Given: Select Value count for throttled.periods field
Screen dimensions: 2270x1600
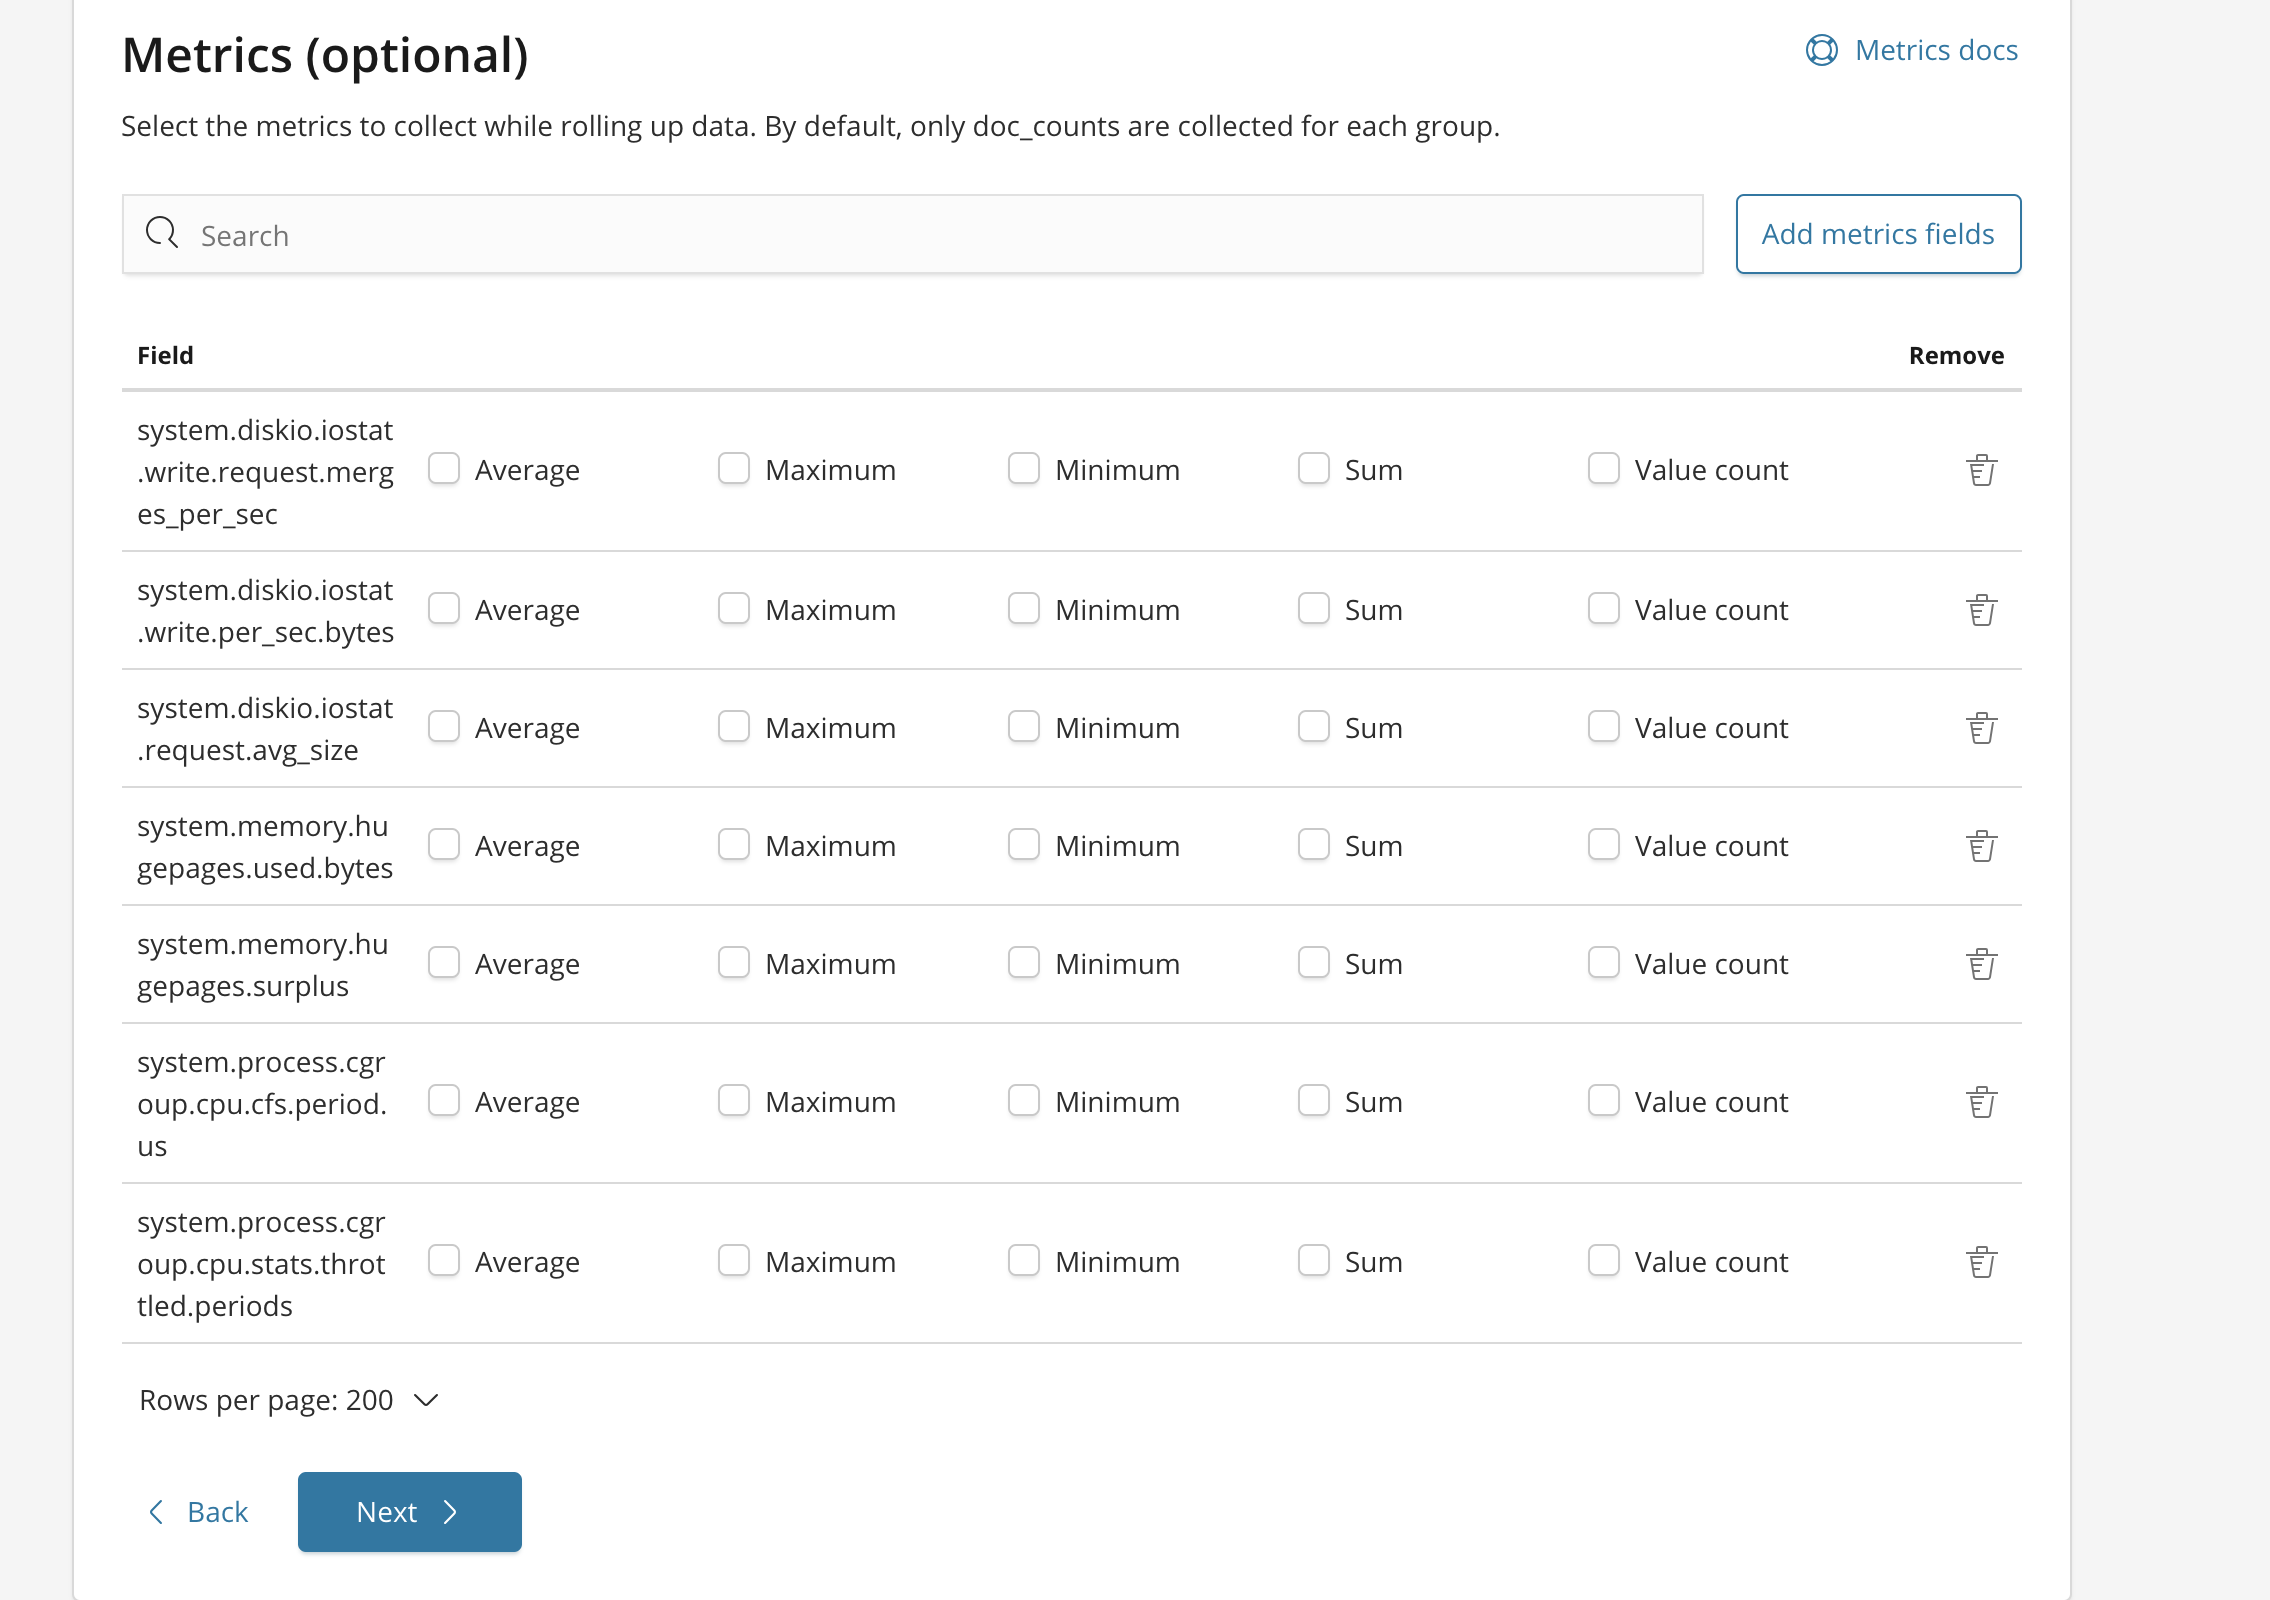Looking at the screenshot, I should [x=1603, y=1261].
